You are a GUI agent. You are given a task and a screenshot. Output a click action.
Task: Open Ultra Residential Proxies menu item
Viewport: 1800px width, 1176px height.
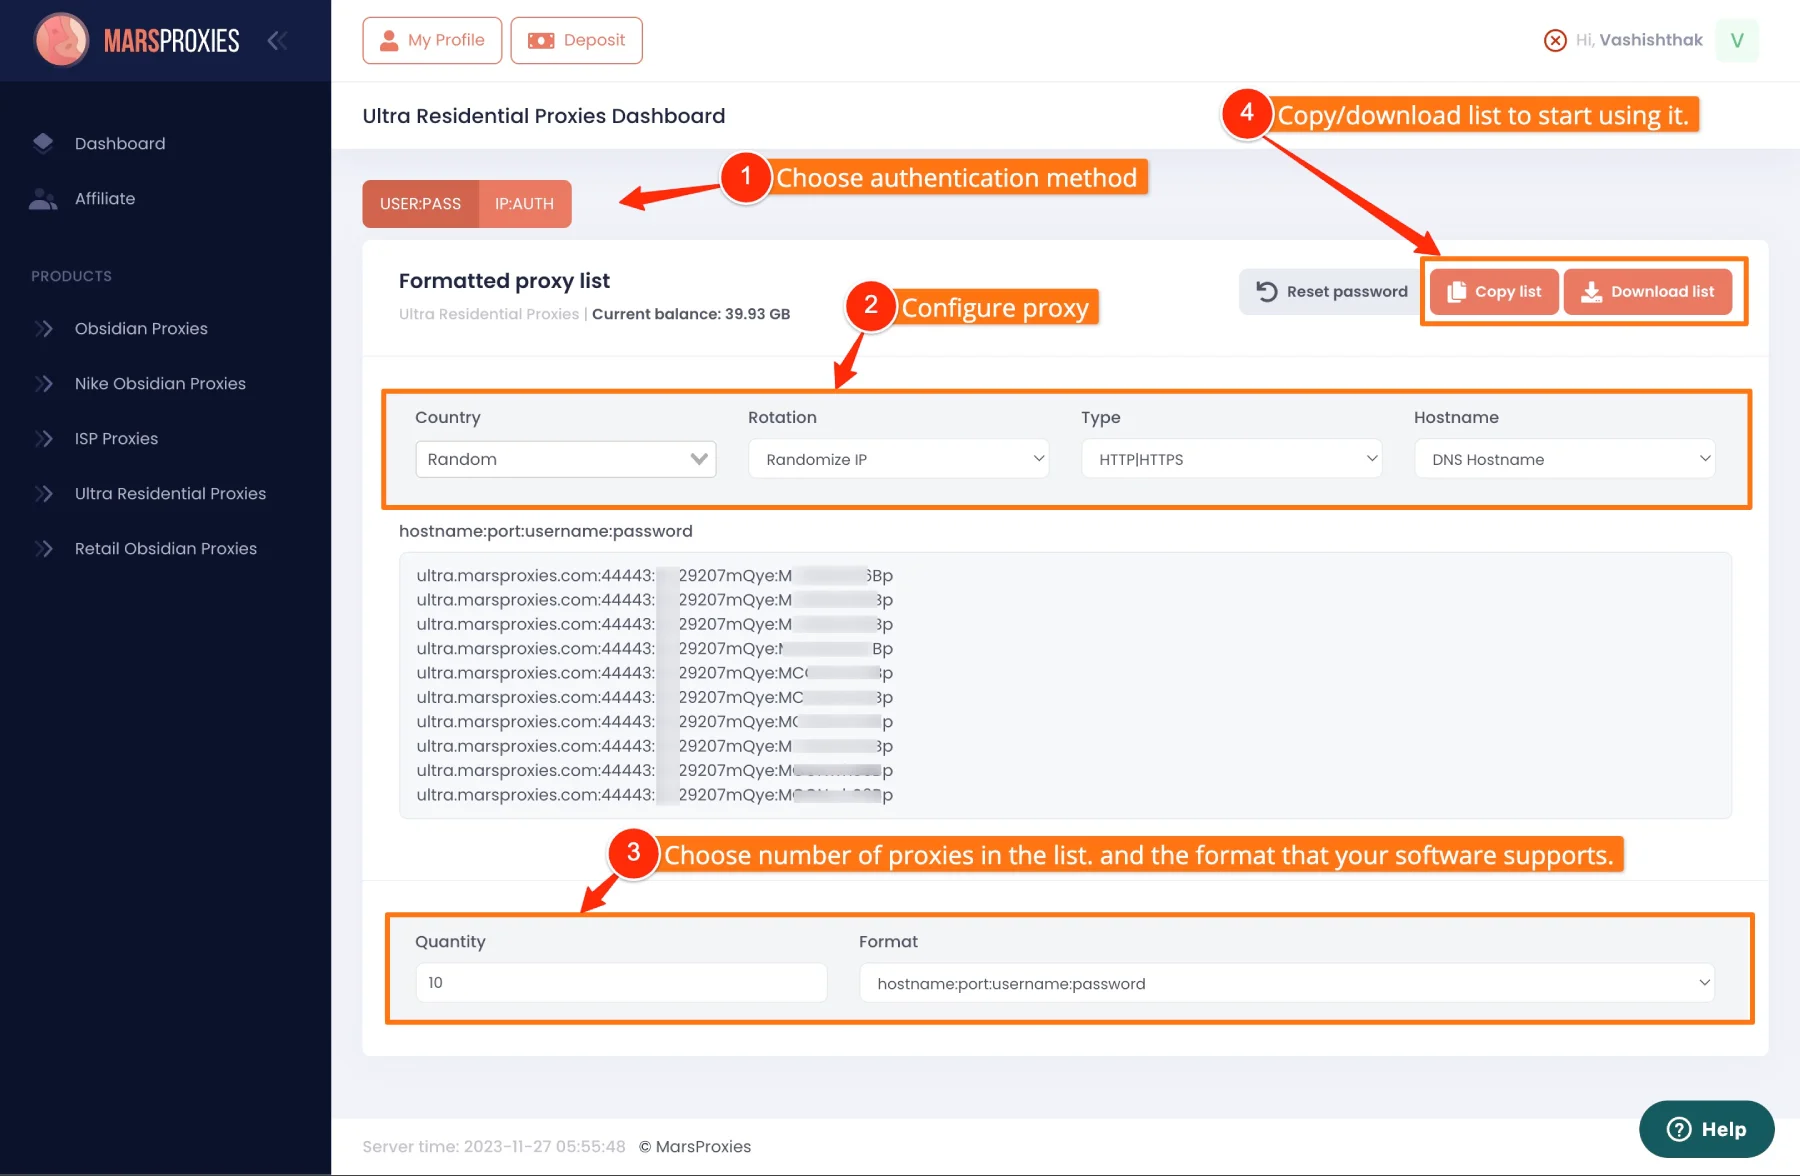170,493
